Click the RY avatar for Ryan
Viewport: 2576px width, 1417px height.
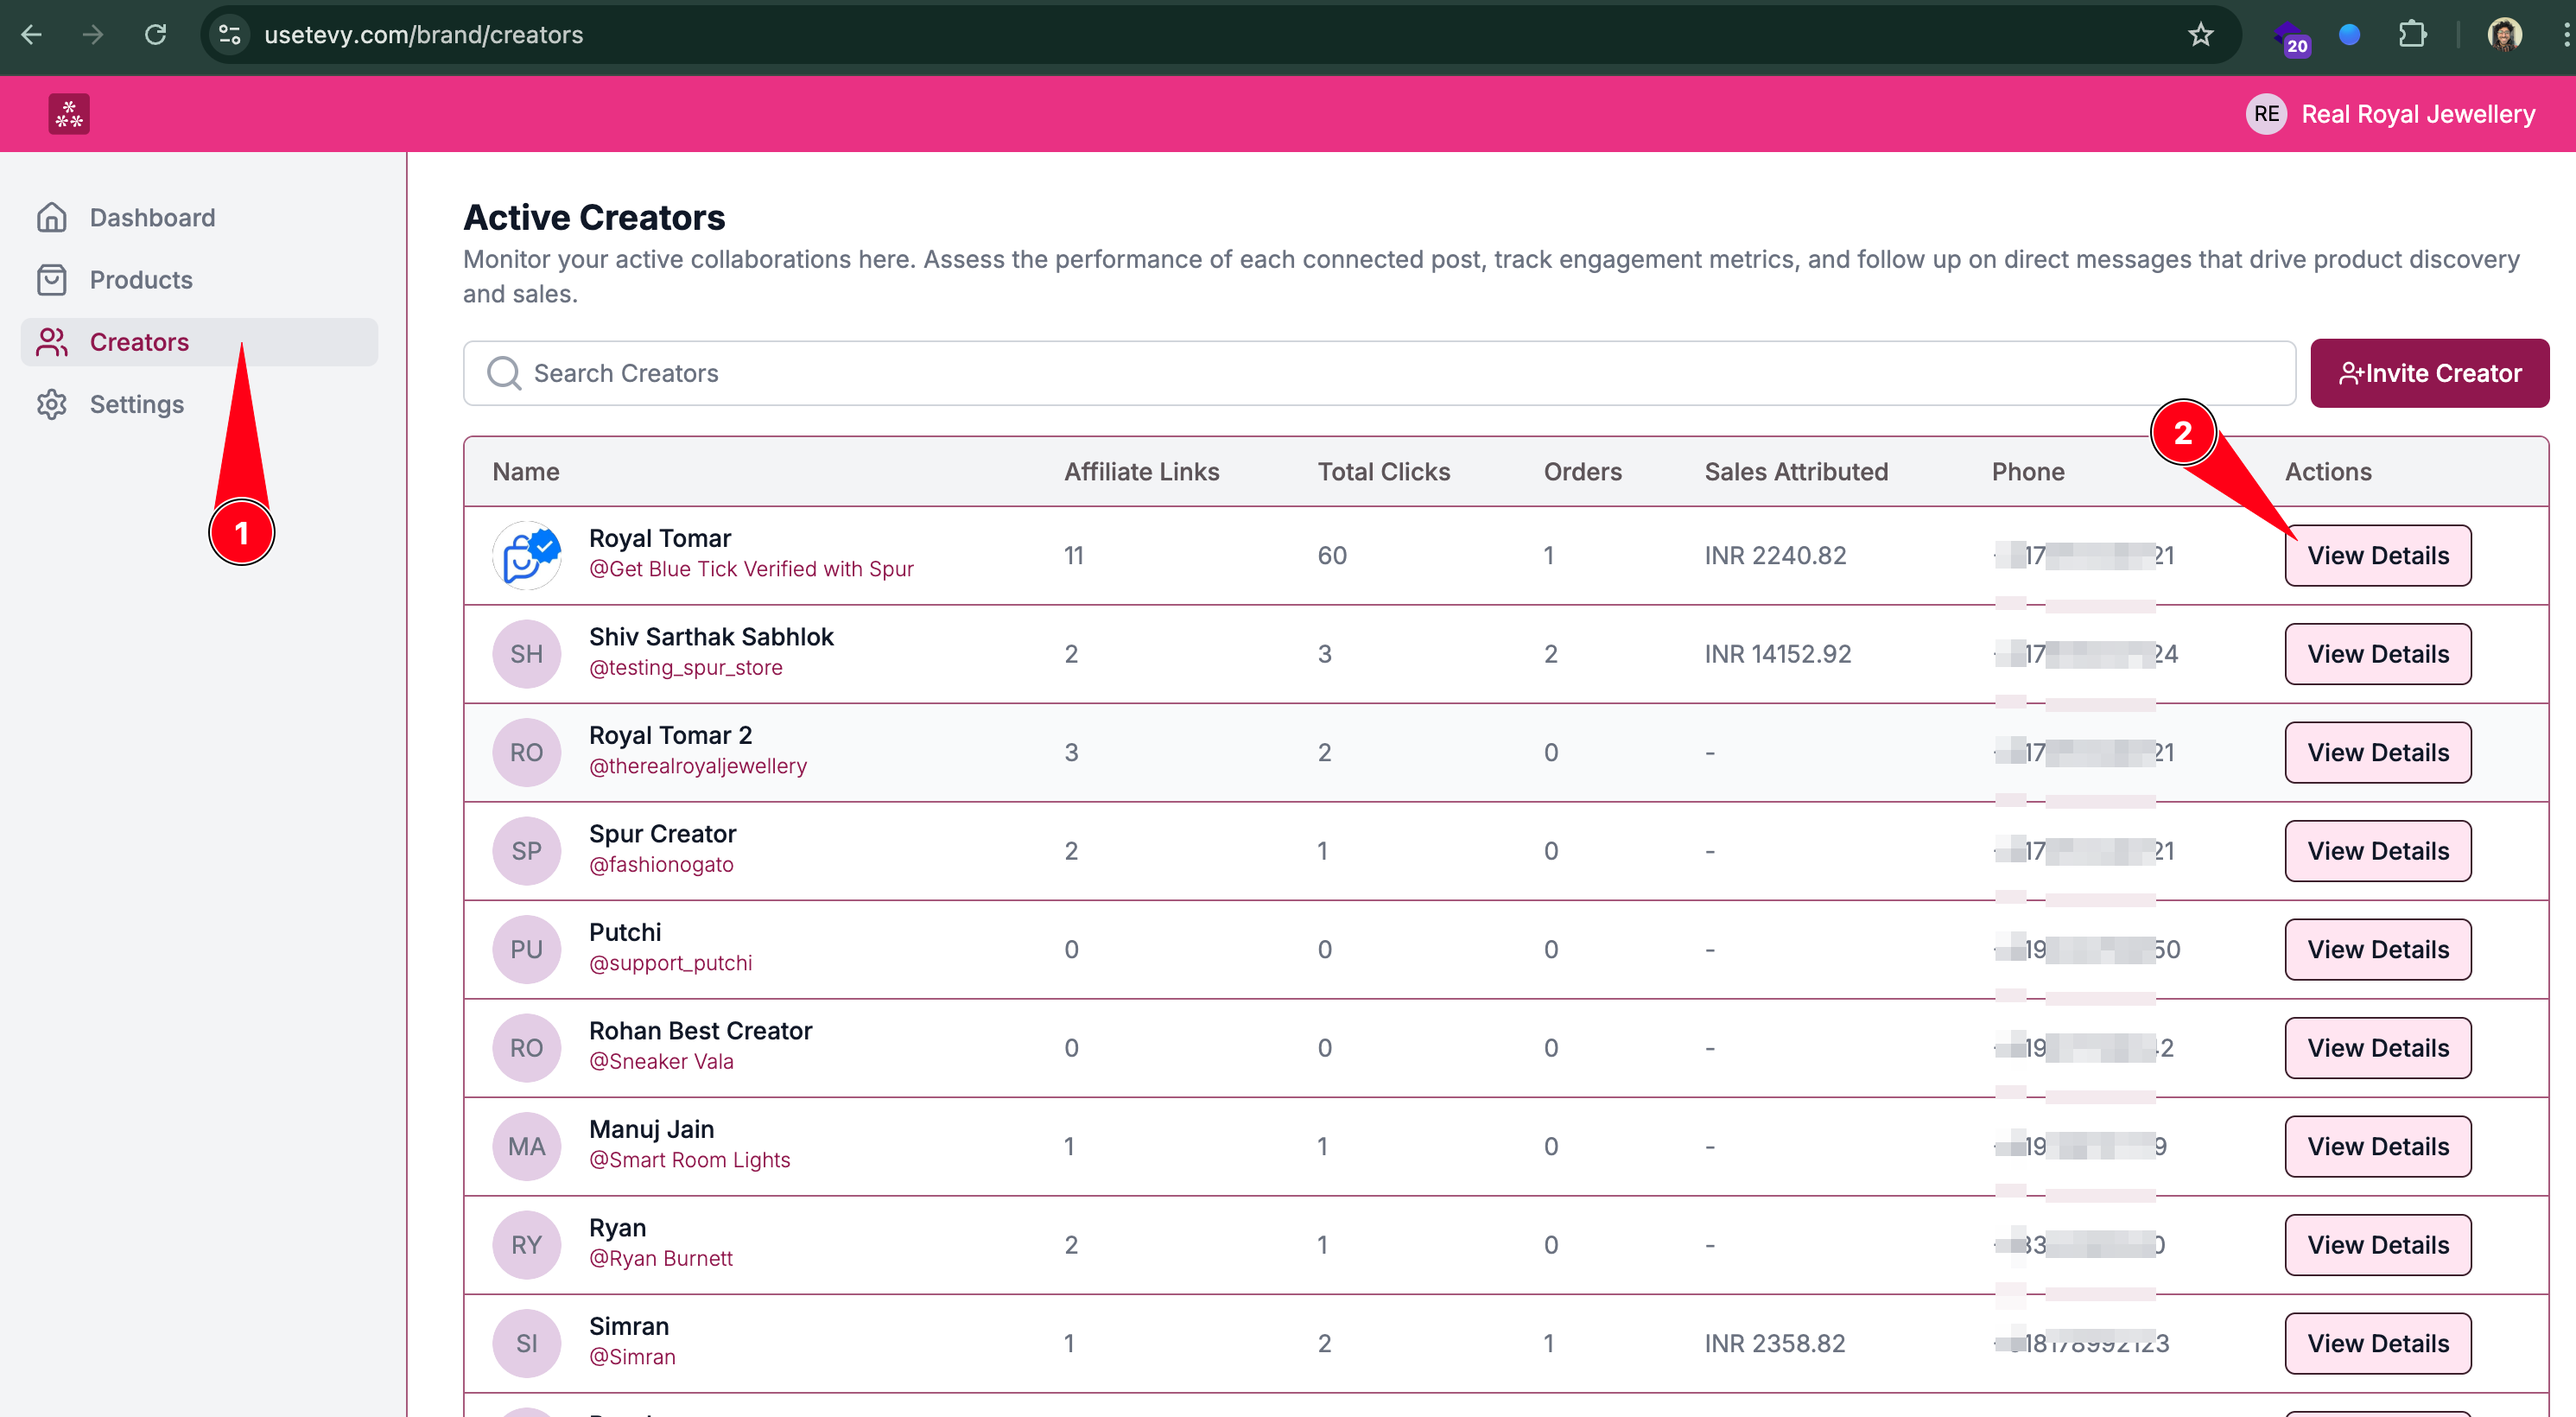527,1245
